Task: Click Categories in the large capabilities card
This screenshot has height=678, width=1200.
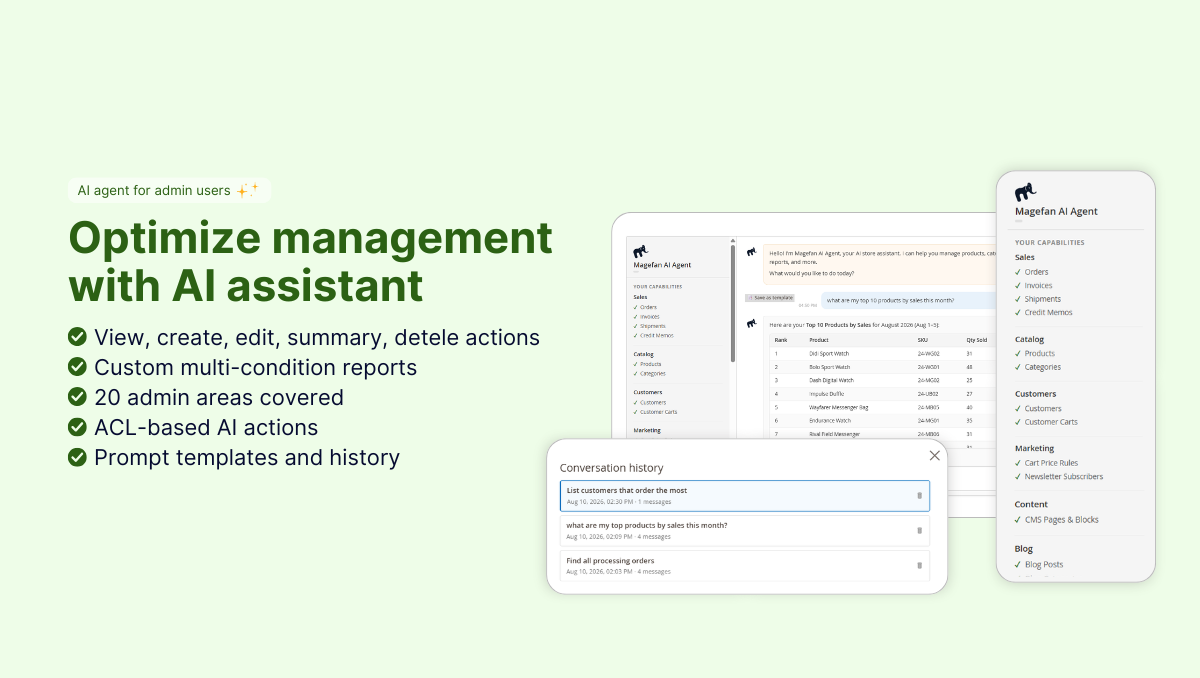Action: pyautogui.click(x=1042, y=367)
